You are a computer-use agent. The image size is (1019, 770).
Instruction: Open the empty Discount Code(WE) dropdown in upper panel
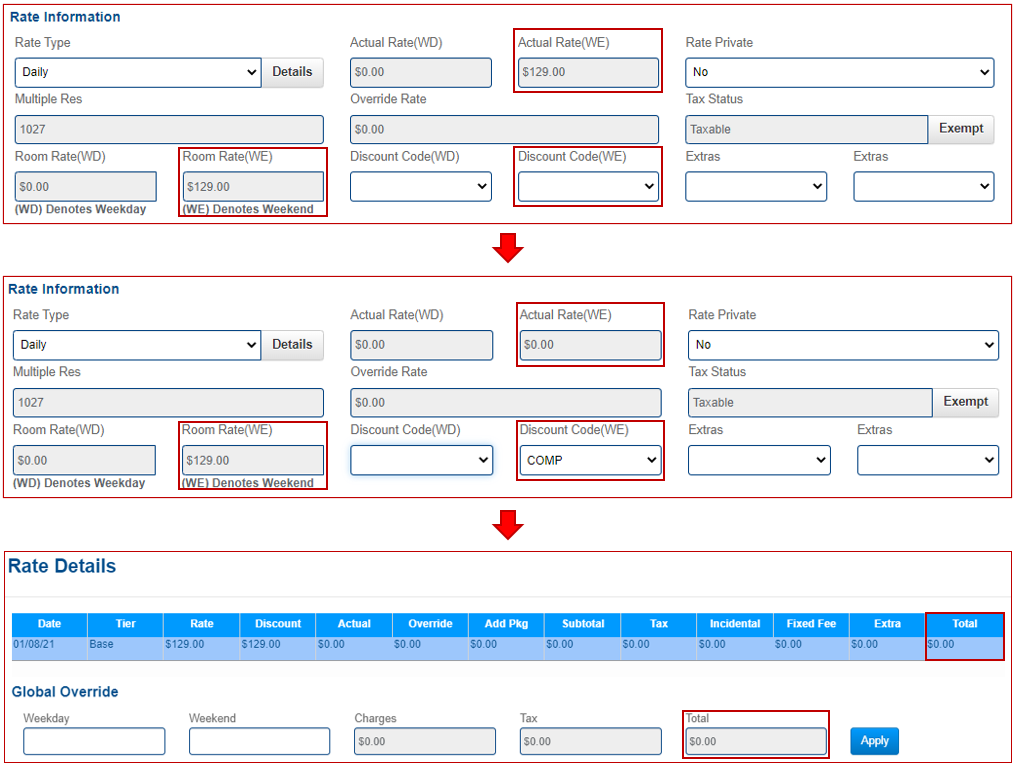pyautogui.click(x=589, y=186)
